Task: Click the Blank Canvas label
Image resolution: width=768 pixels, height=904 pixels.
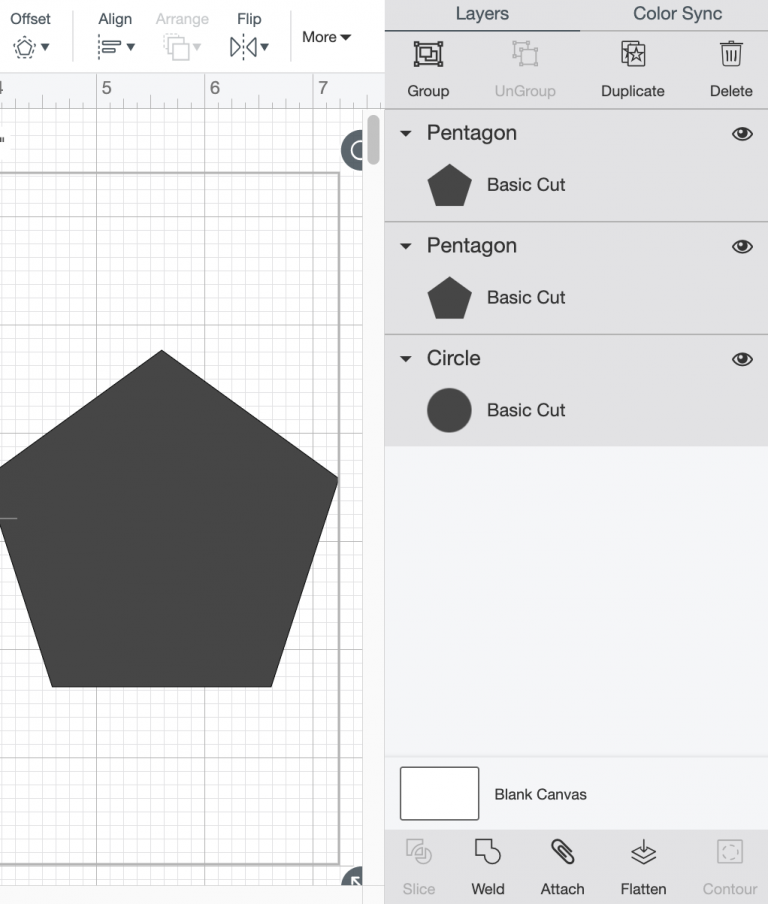Action: tap(540, 794)
